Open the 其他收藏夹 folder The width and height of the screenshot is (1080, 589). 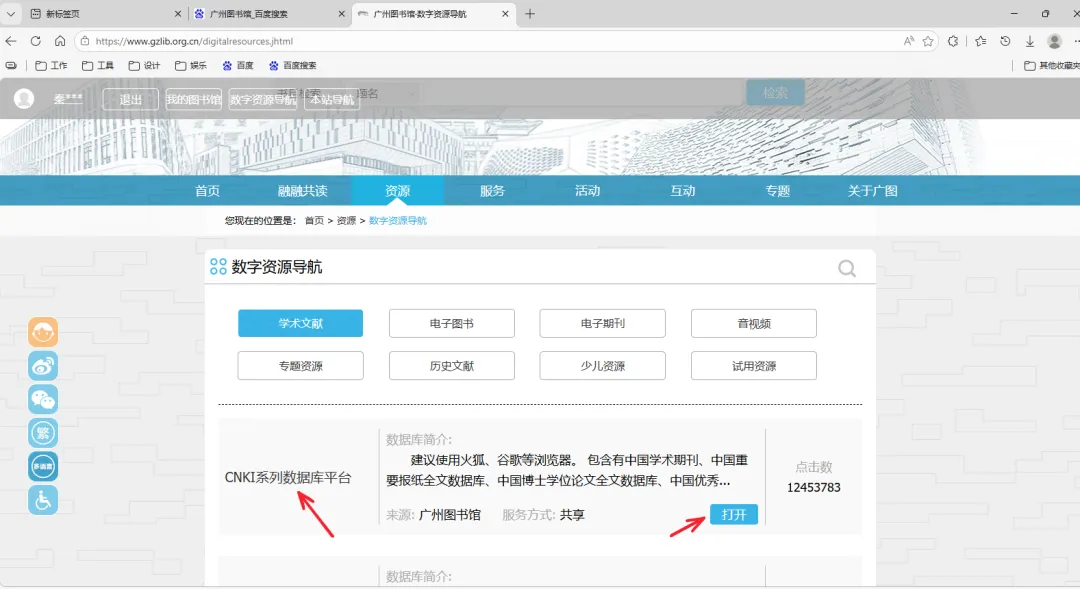1051,65
